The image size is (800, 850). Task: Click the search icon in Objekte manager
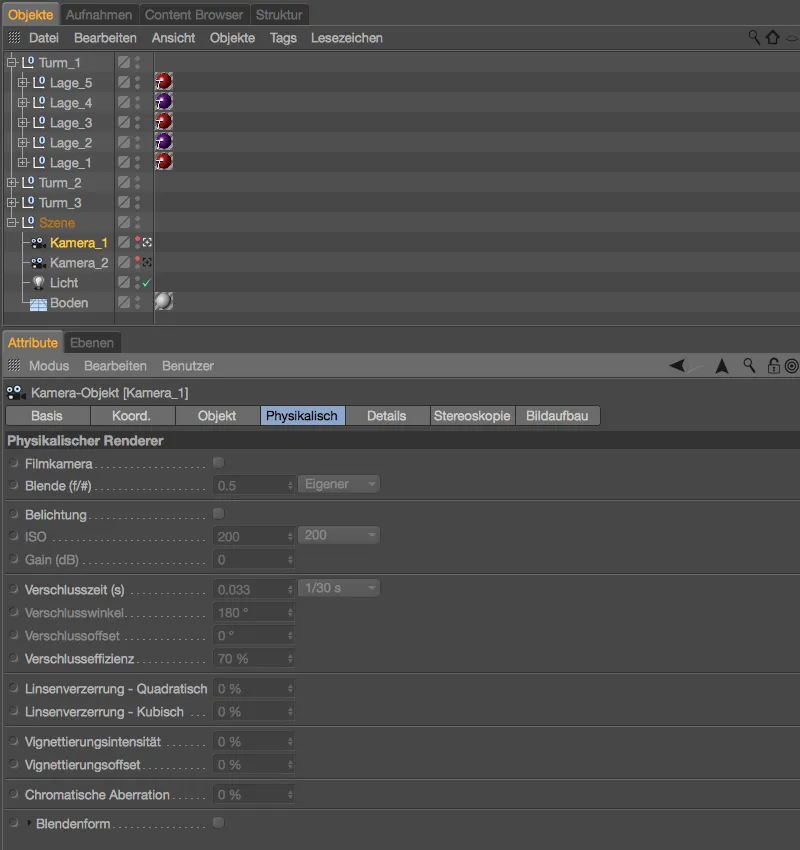pyautogui.click(x=754, y=37)
